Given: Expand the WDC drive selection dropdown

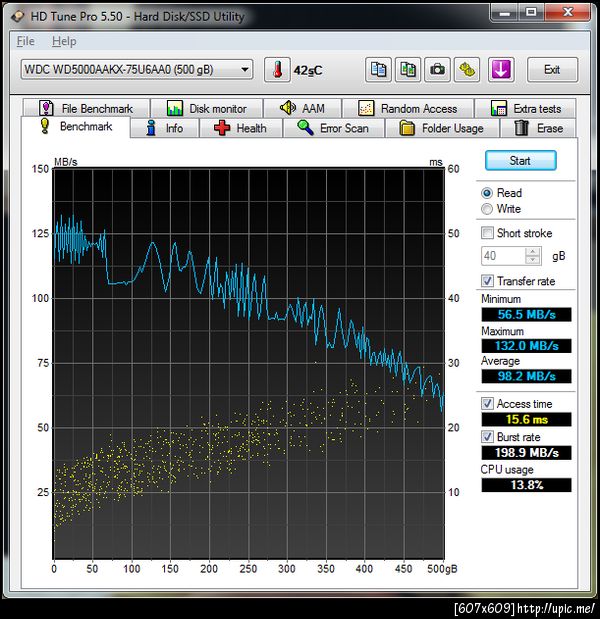Looking at the screenshot, I should (x=246, y=69).
